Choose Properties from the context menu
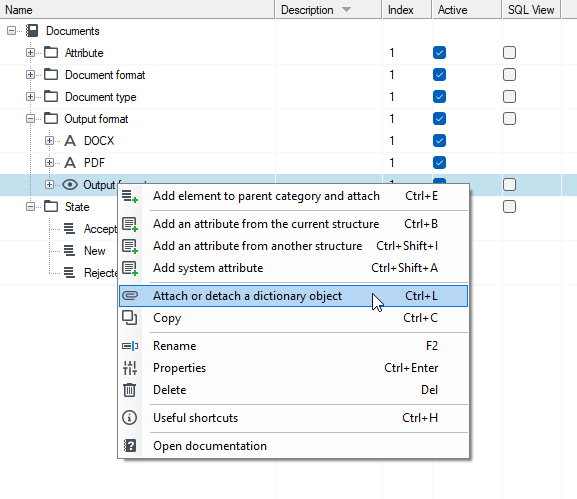The width and height of the screenshot is (577, 499). click(294, 368)
